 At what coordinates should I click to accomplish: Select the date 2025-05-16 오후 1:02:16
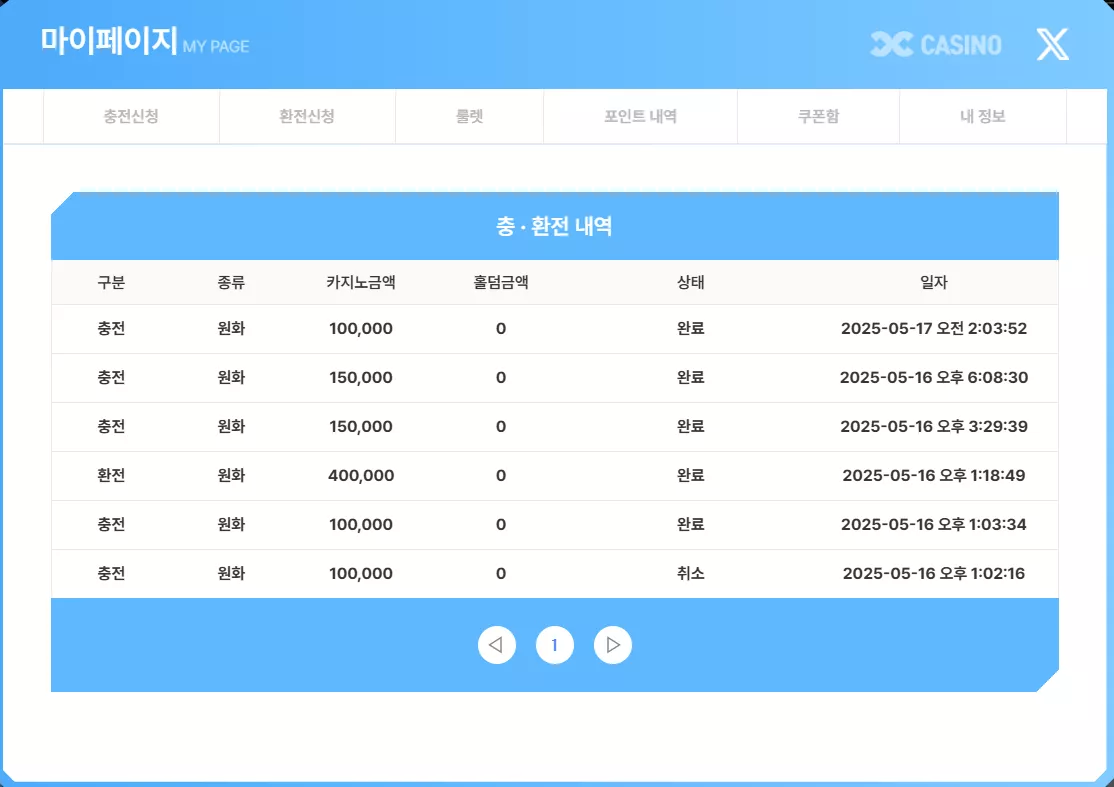[934, 574]
